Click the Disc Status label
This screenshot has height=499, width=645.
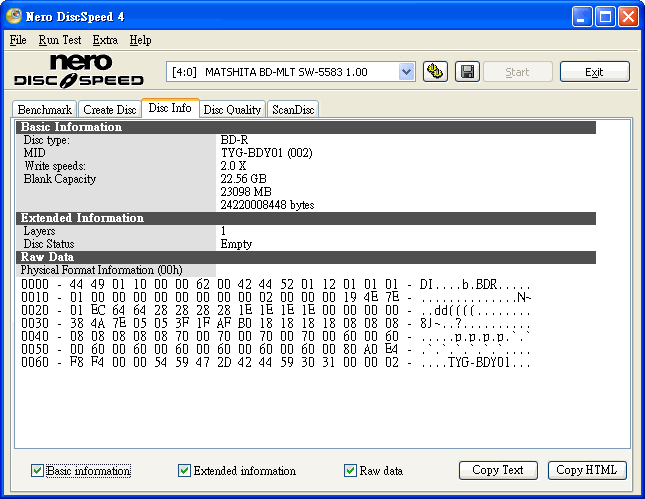point(49,244)
